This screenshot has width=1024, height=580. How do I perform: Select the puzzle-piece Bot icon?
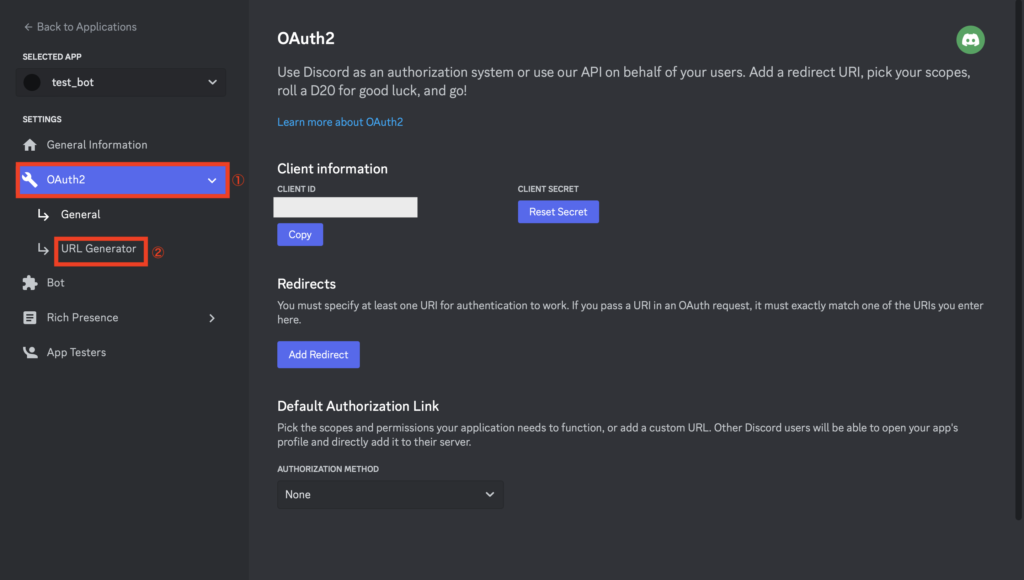(x=28, y=282)
